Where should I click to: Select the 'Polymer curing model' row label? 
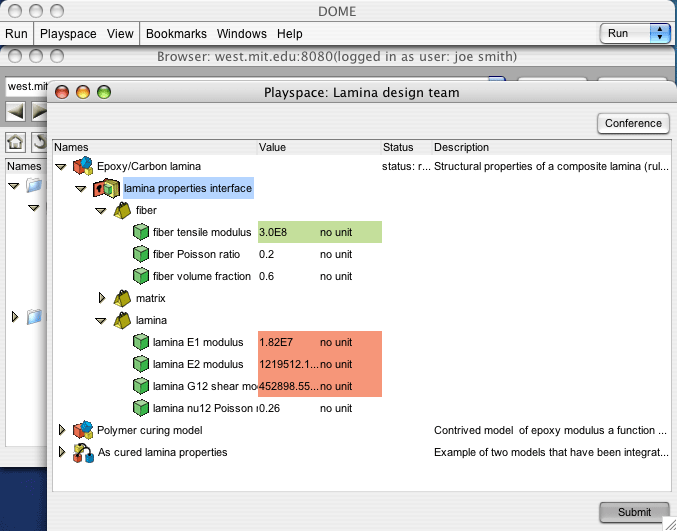coord(149,430)
